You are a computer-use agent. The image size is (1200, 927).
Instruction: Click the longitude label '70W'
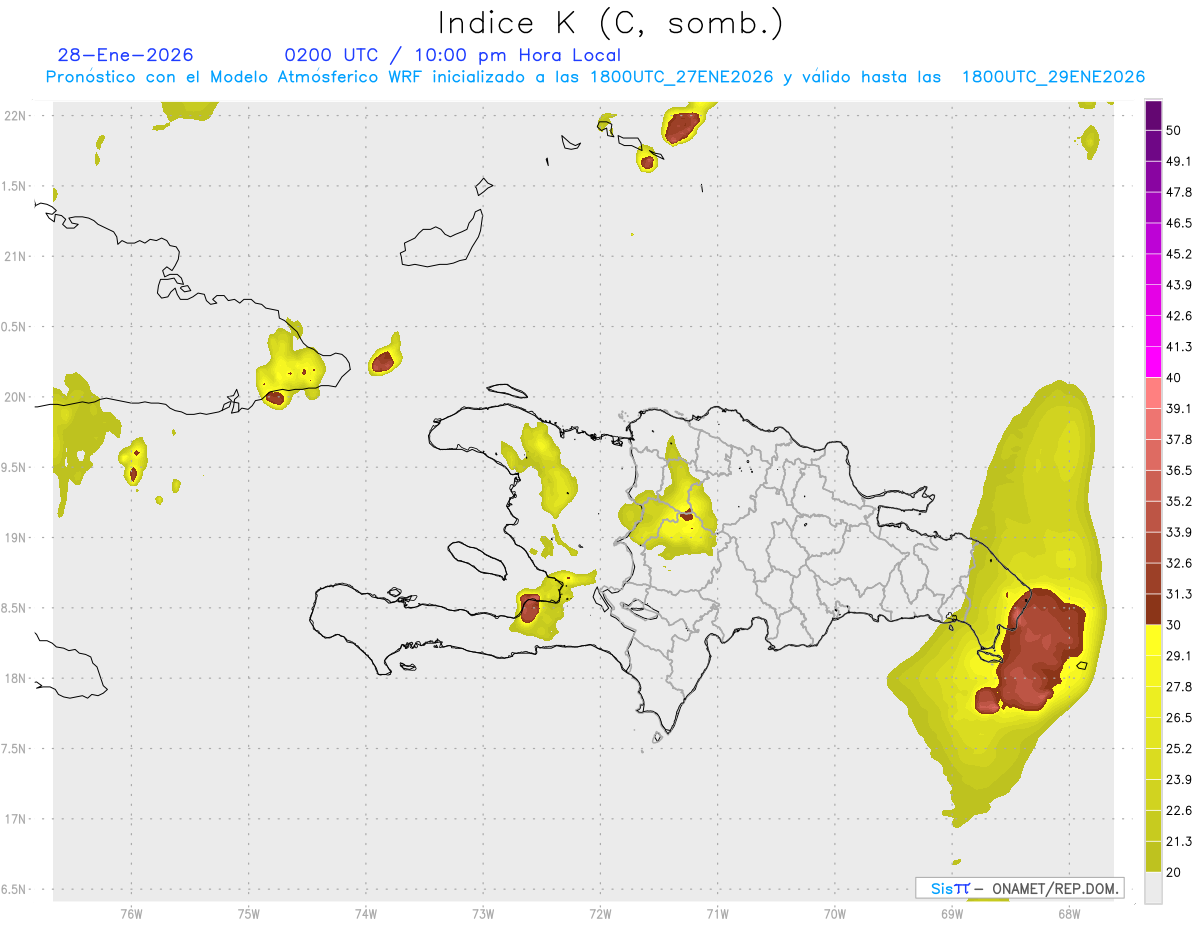(x=835, y=913)
